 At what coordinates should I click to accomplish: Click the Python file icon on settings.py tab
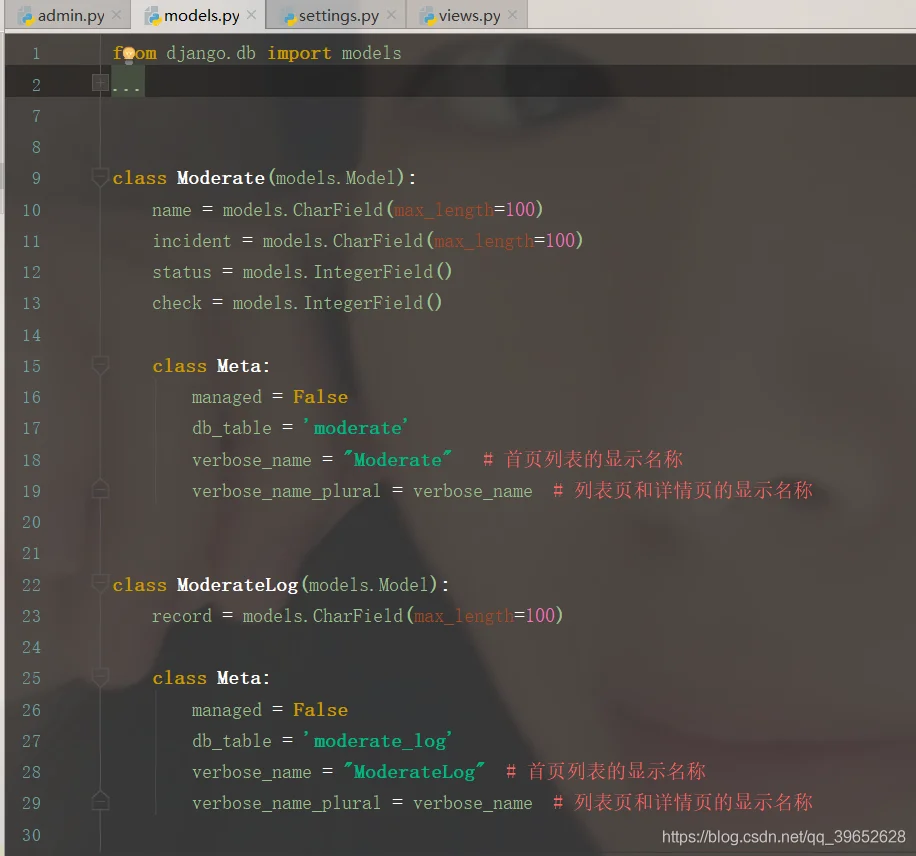point(289,18)
